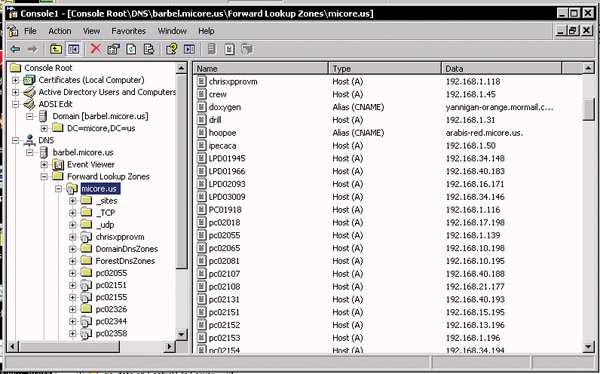
Task: Sort by the Name column header
Action: click(261, 69)
